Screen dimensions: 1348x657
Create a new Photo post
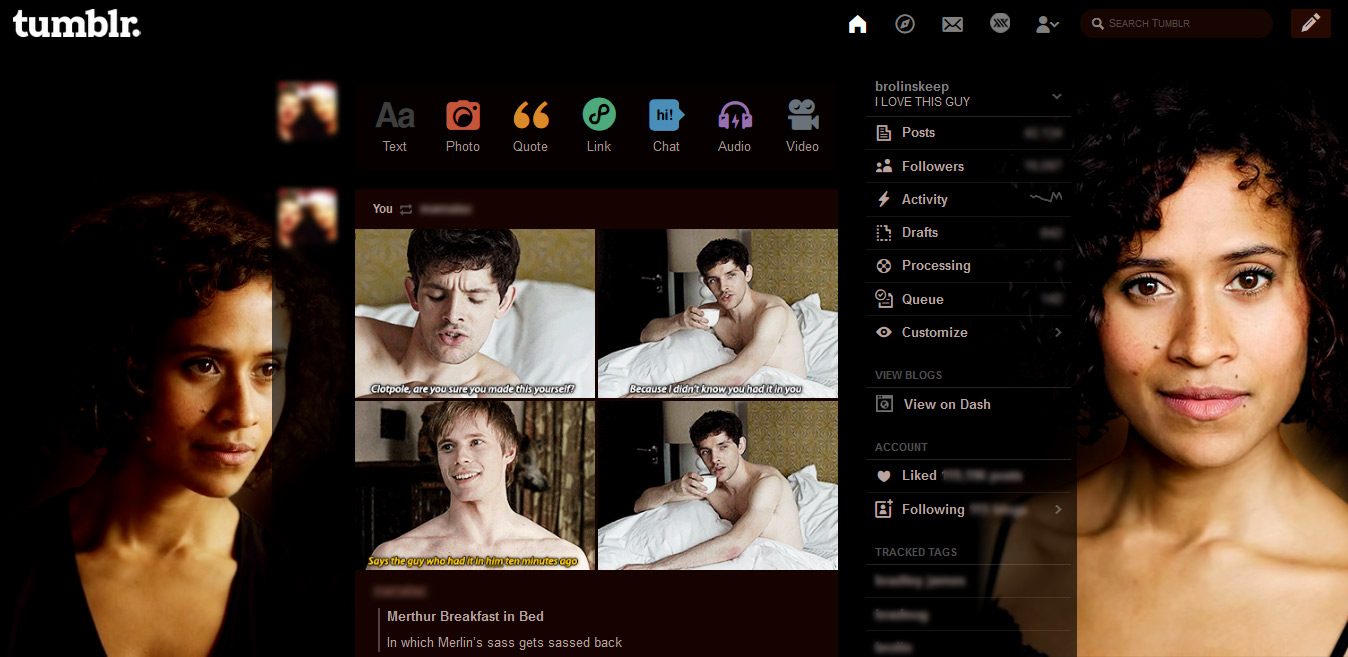click(x=463, y=126)
